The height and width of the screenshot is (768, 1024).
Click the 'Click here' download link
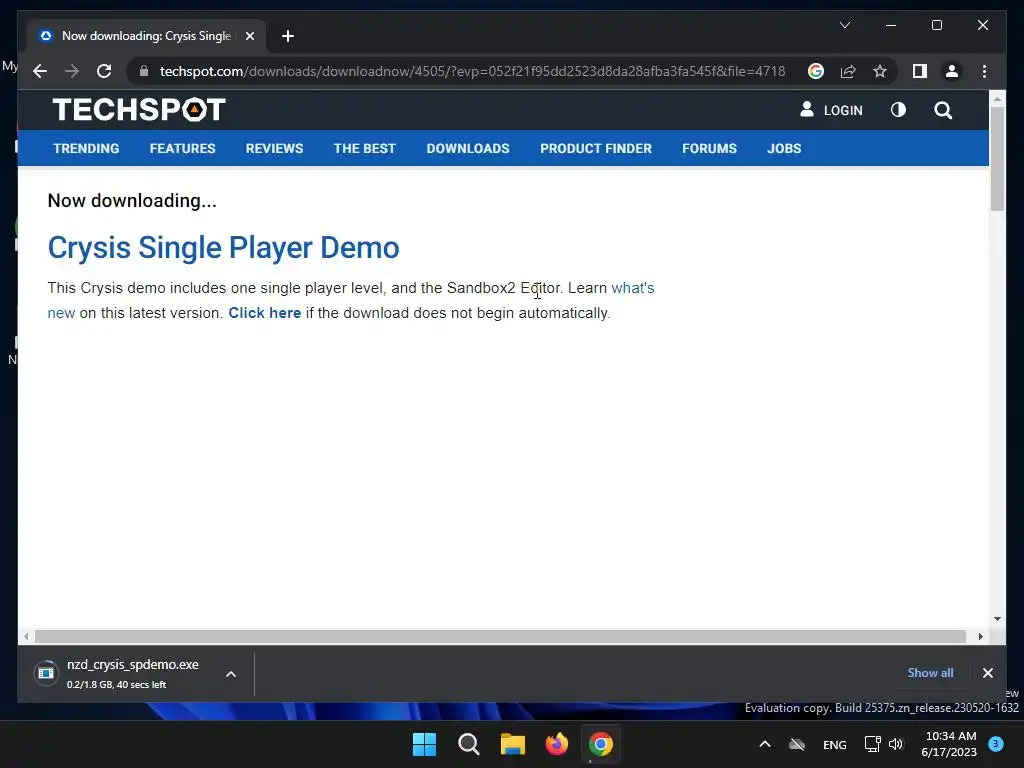click(264, 313)
